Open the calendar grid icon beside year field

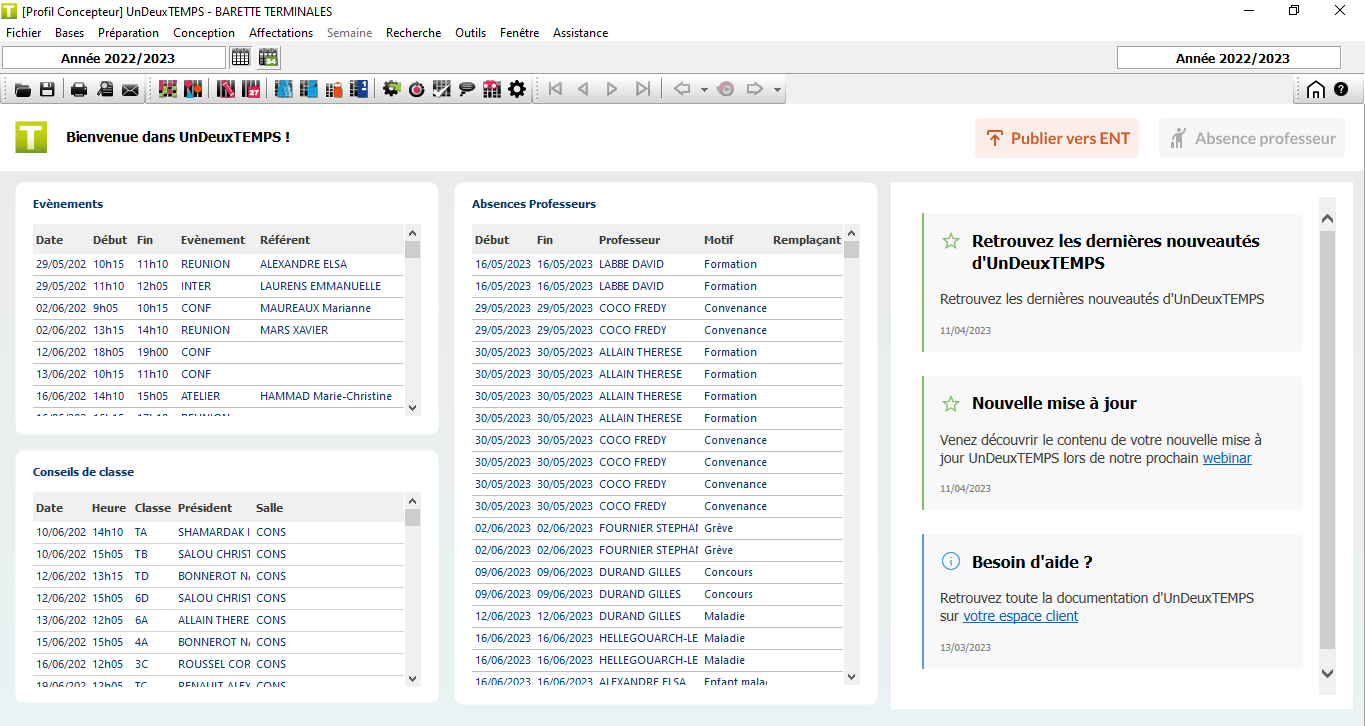coord(241,58)
